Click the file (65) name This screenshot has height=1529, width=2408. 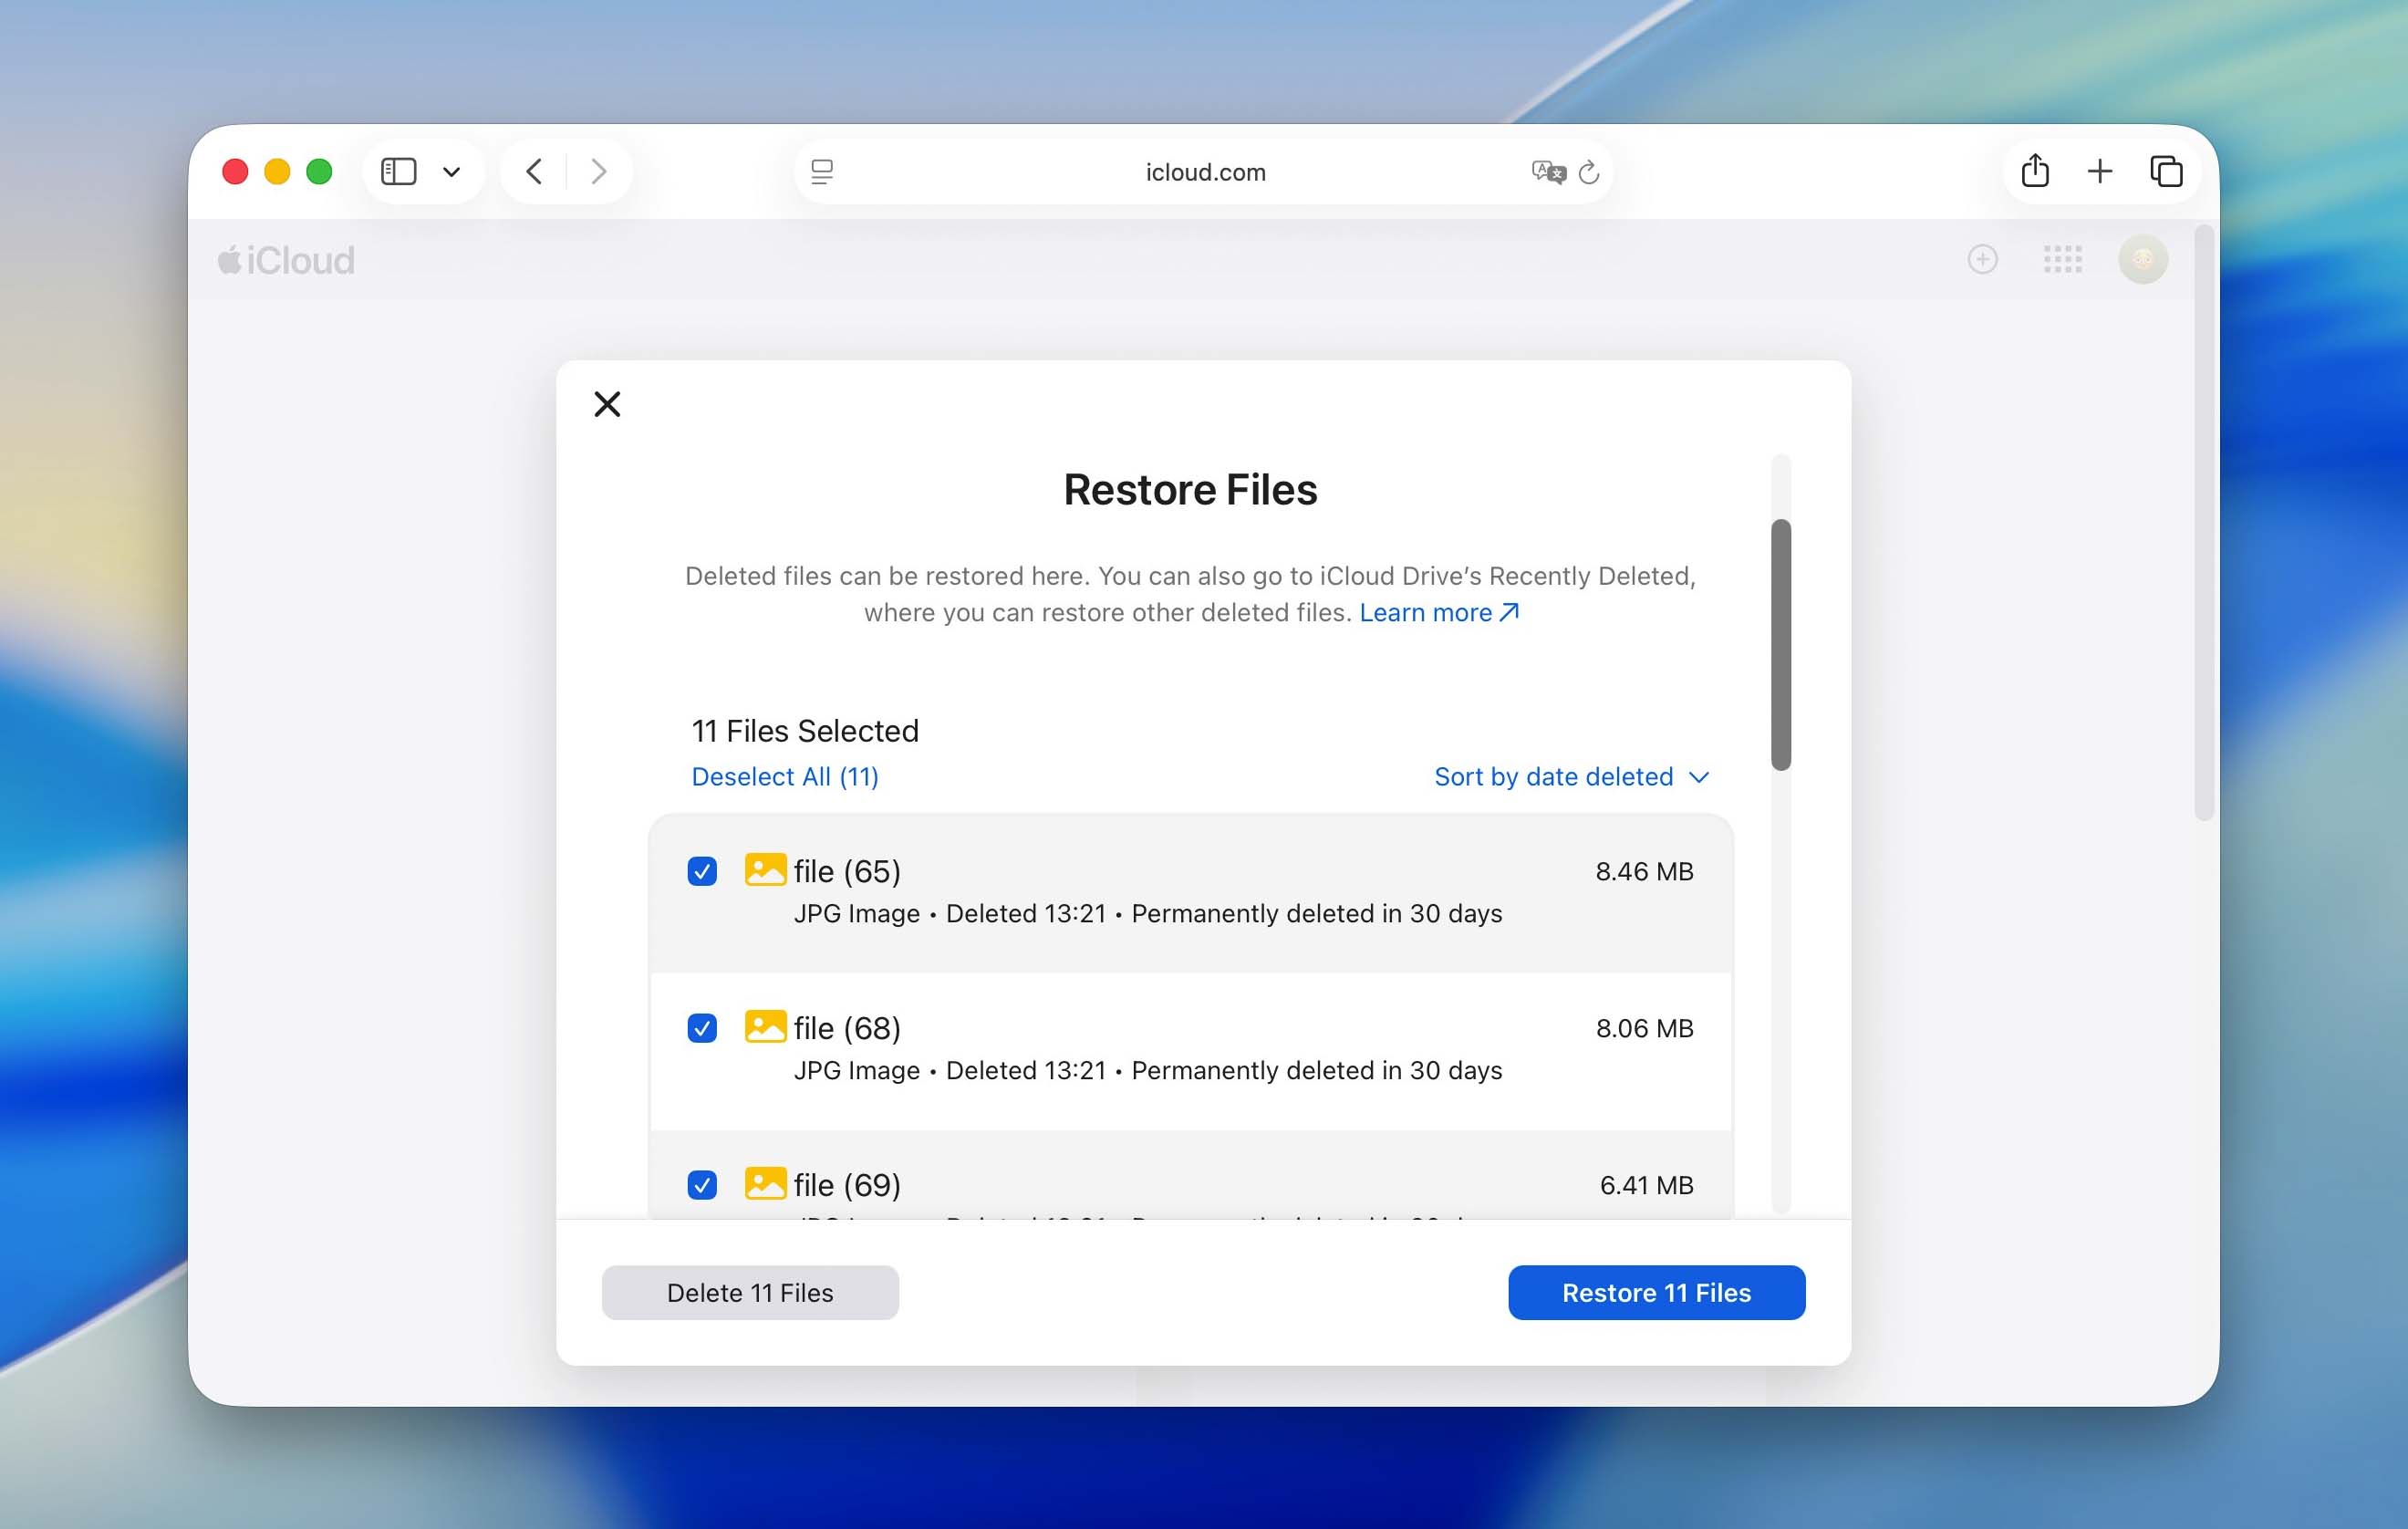(847, 871)
